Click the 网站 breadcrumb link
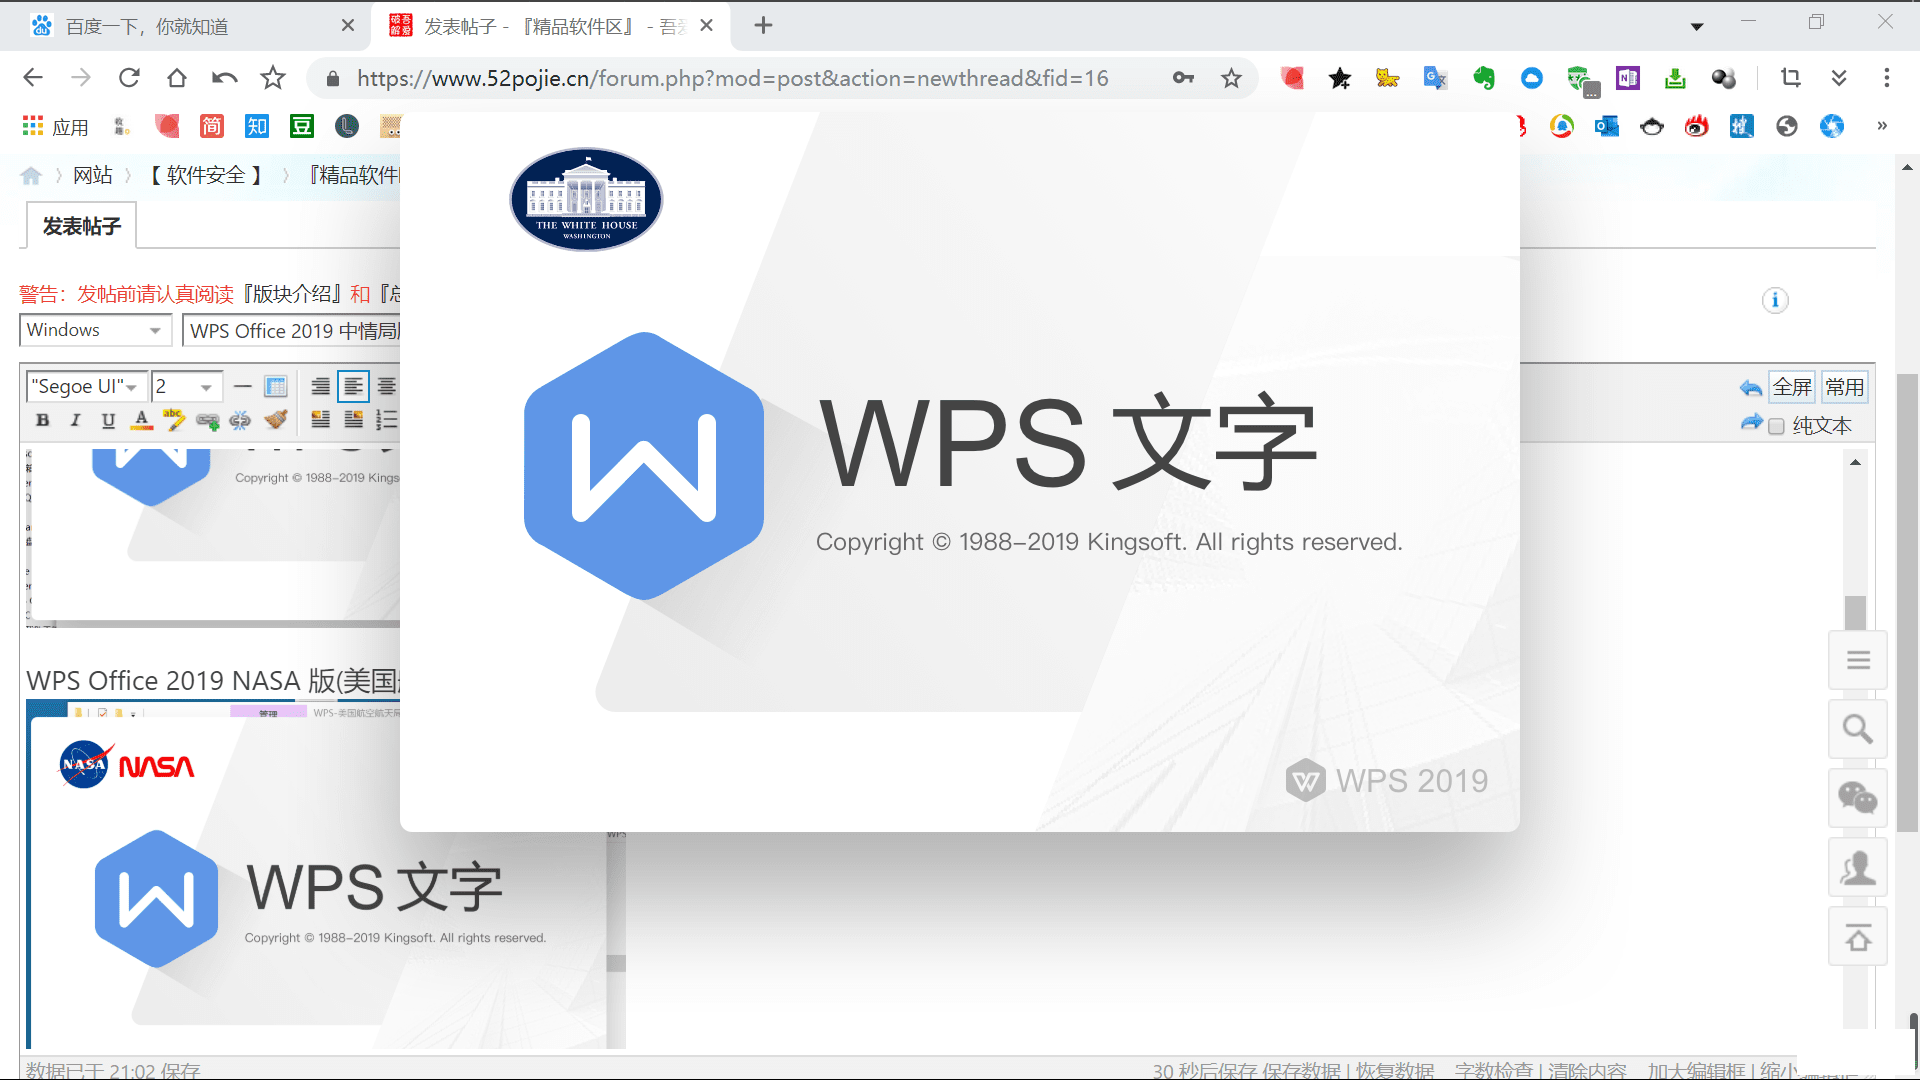Image resolution: width=1920 pixels, height=1080 pixels. (x=93, y=175)
